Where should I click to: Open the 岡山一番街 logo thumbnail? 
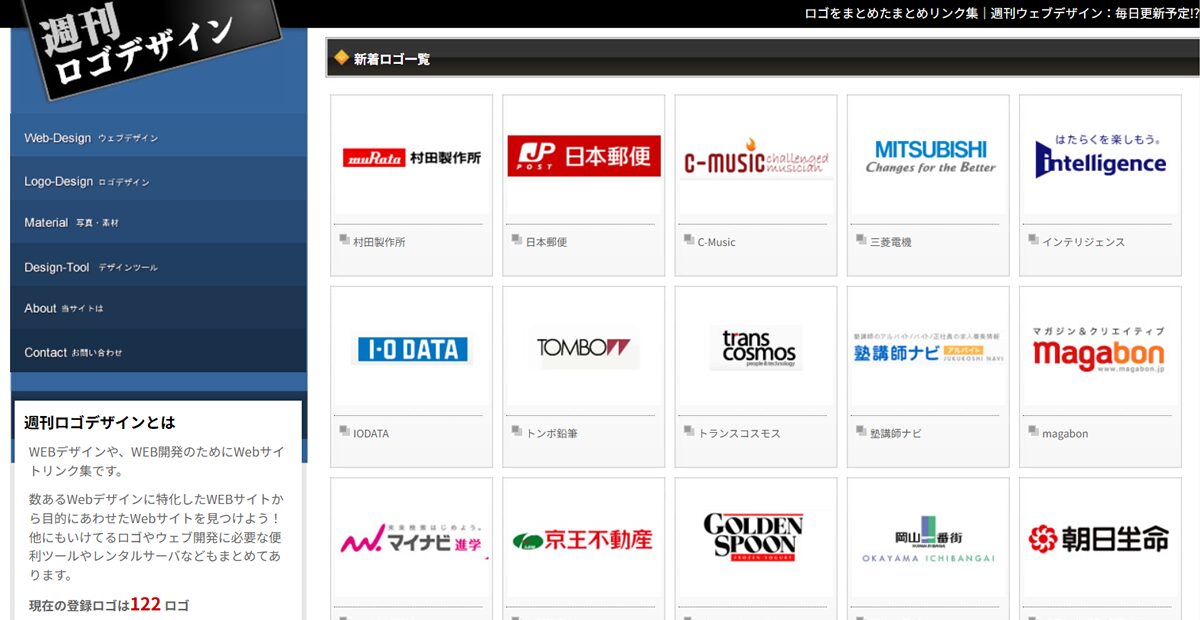[x=928, y=540]
